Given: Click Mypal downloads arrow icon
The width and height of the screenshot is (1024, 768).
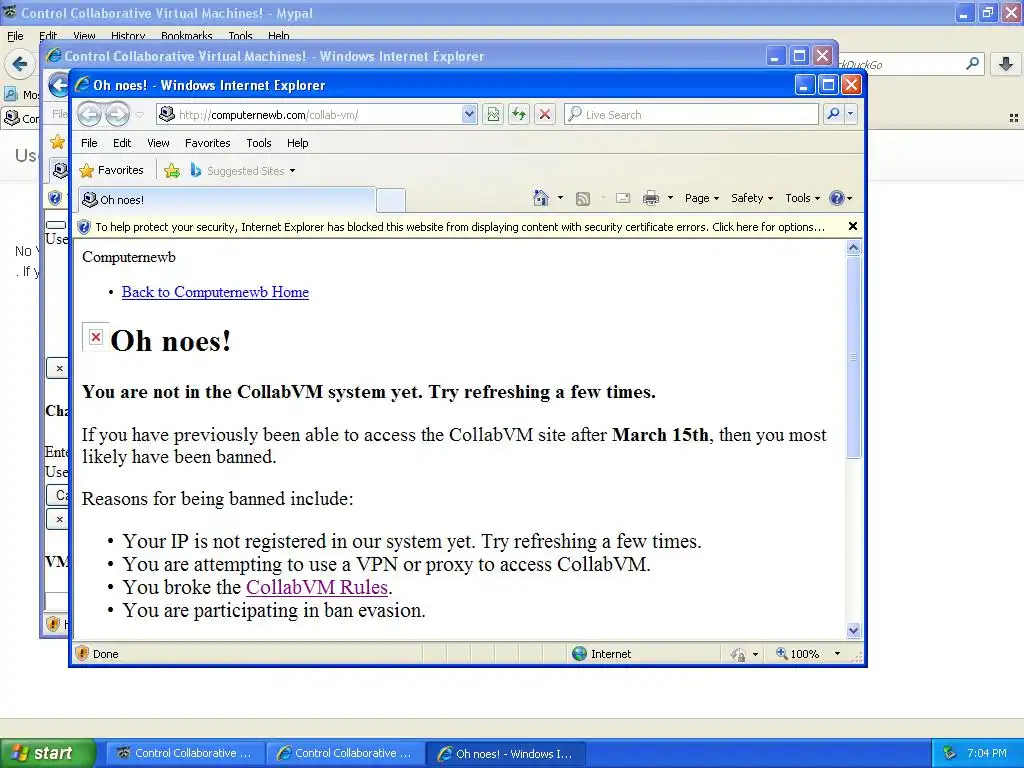Looking at the screenshot, I should click(1006, 64).
